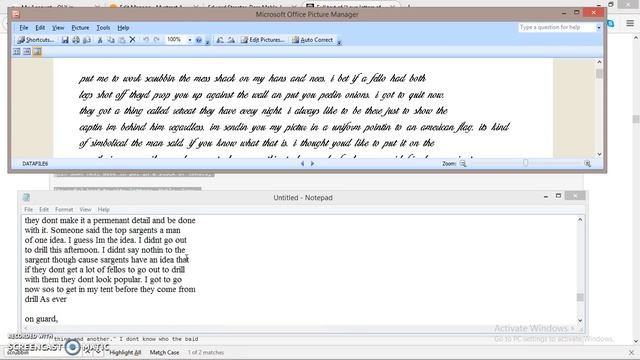The width and height of the screenshot is (640, 360).
Task: Click Picture Manager vertical scrollbar up arrow
Action: (599, 62)
